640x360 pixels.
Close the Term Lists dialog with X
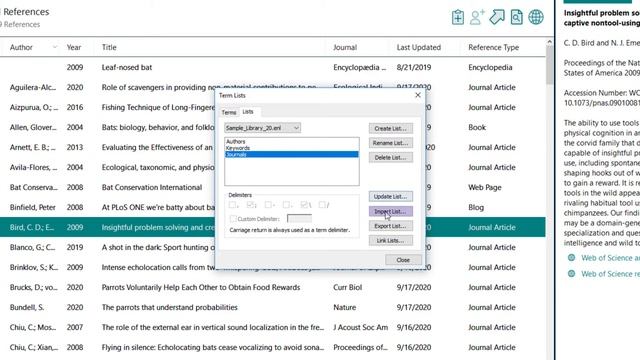pos(418,95)
